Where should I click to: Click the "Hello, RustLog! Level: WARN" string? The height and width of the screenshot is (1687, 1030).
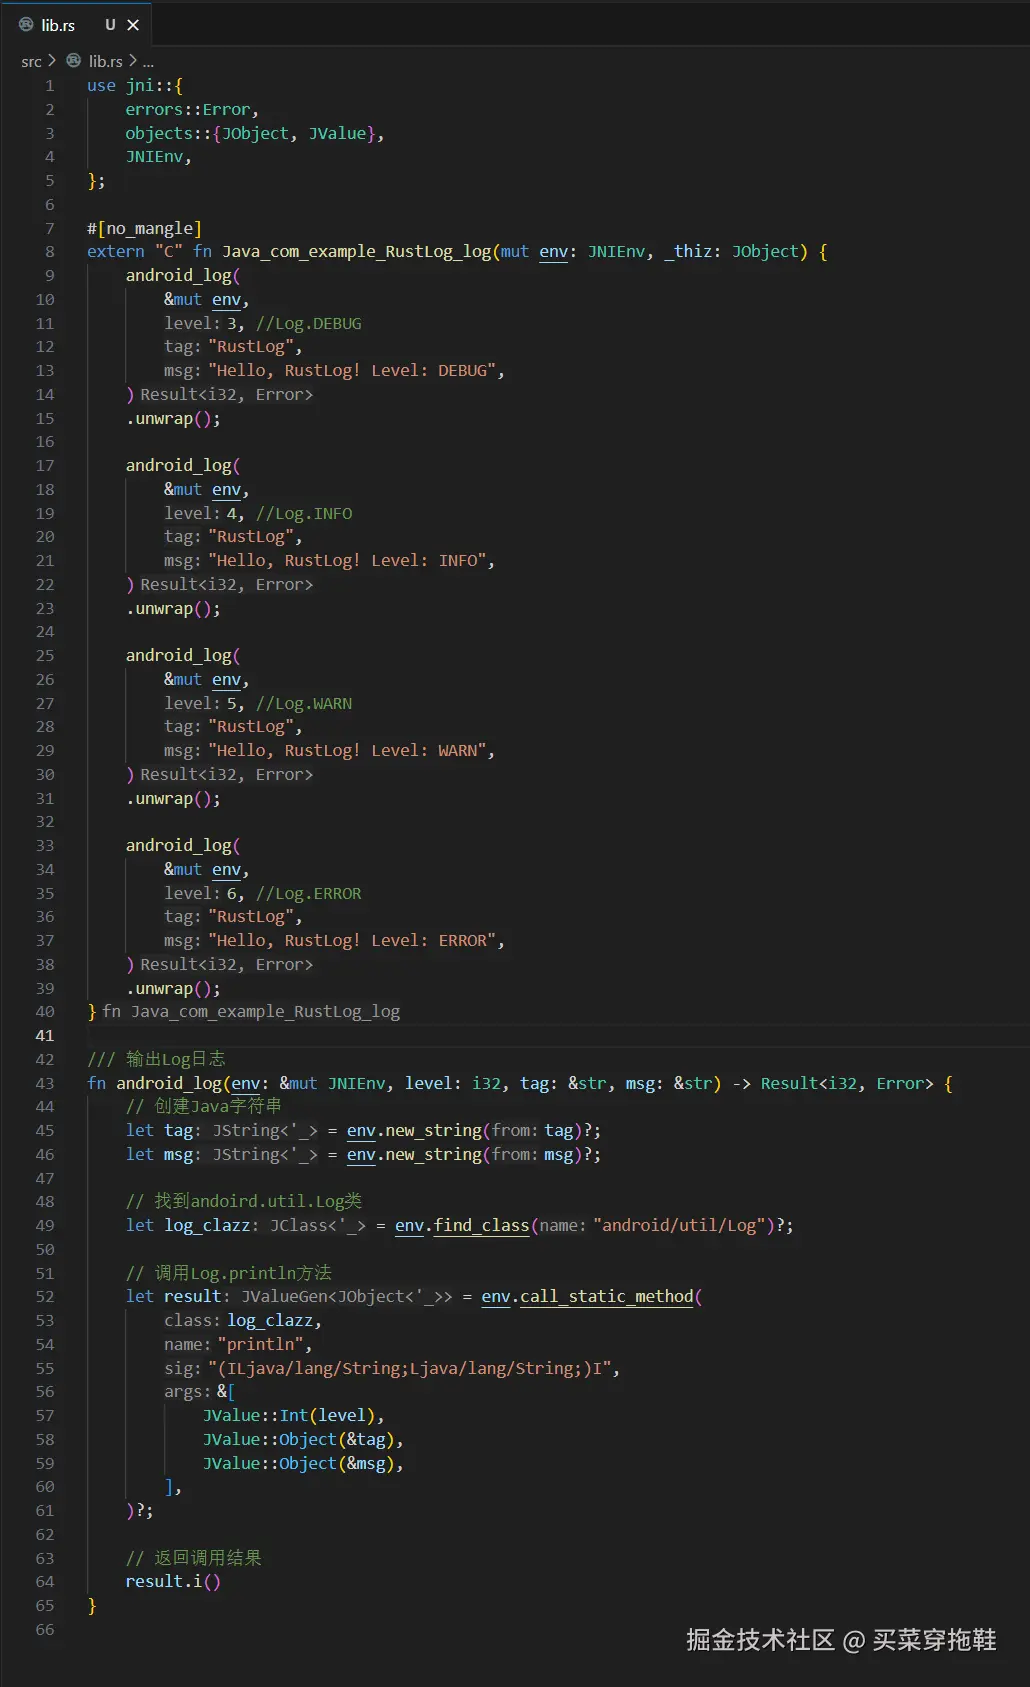pyautogui.click(x=347, y=751)
